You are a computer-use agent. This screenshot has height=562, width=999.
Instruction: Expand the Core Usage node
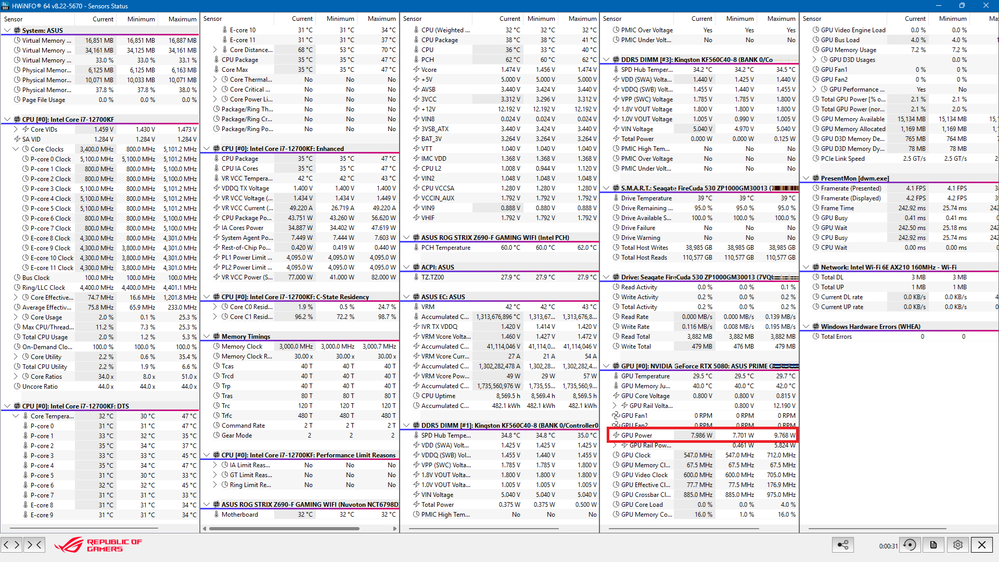[17, 317]
